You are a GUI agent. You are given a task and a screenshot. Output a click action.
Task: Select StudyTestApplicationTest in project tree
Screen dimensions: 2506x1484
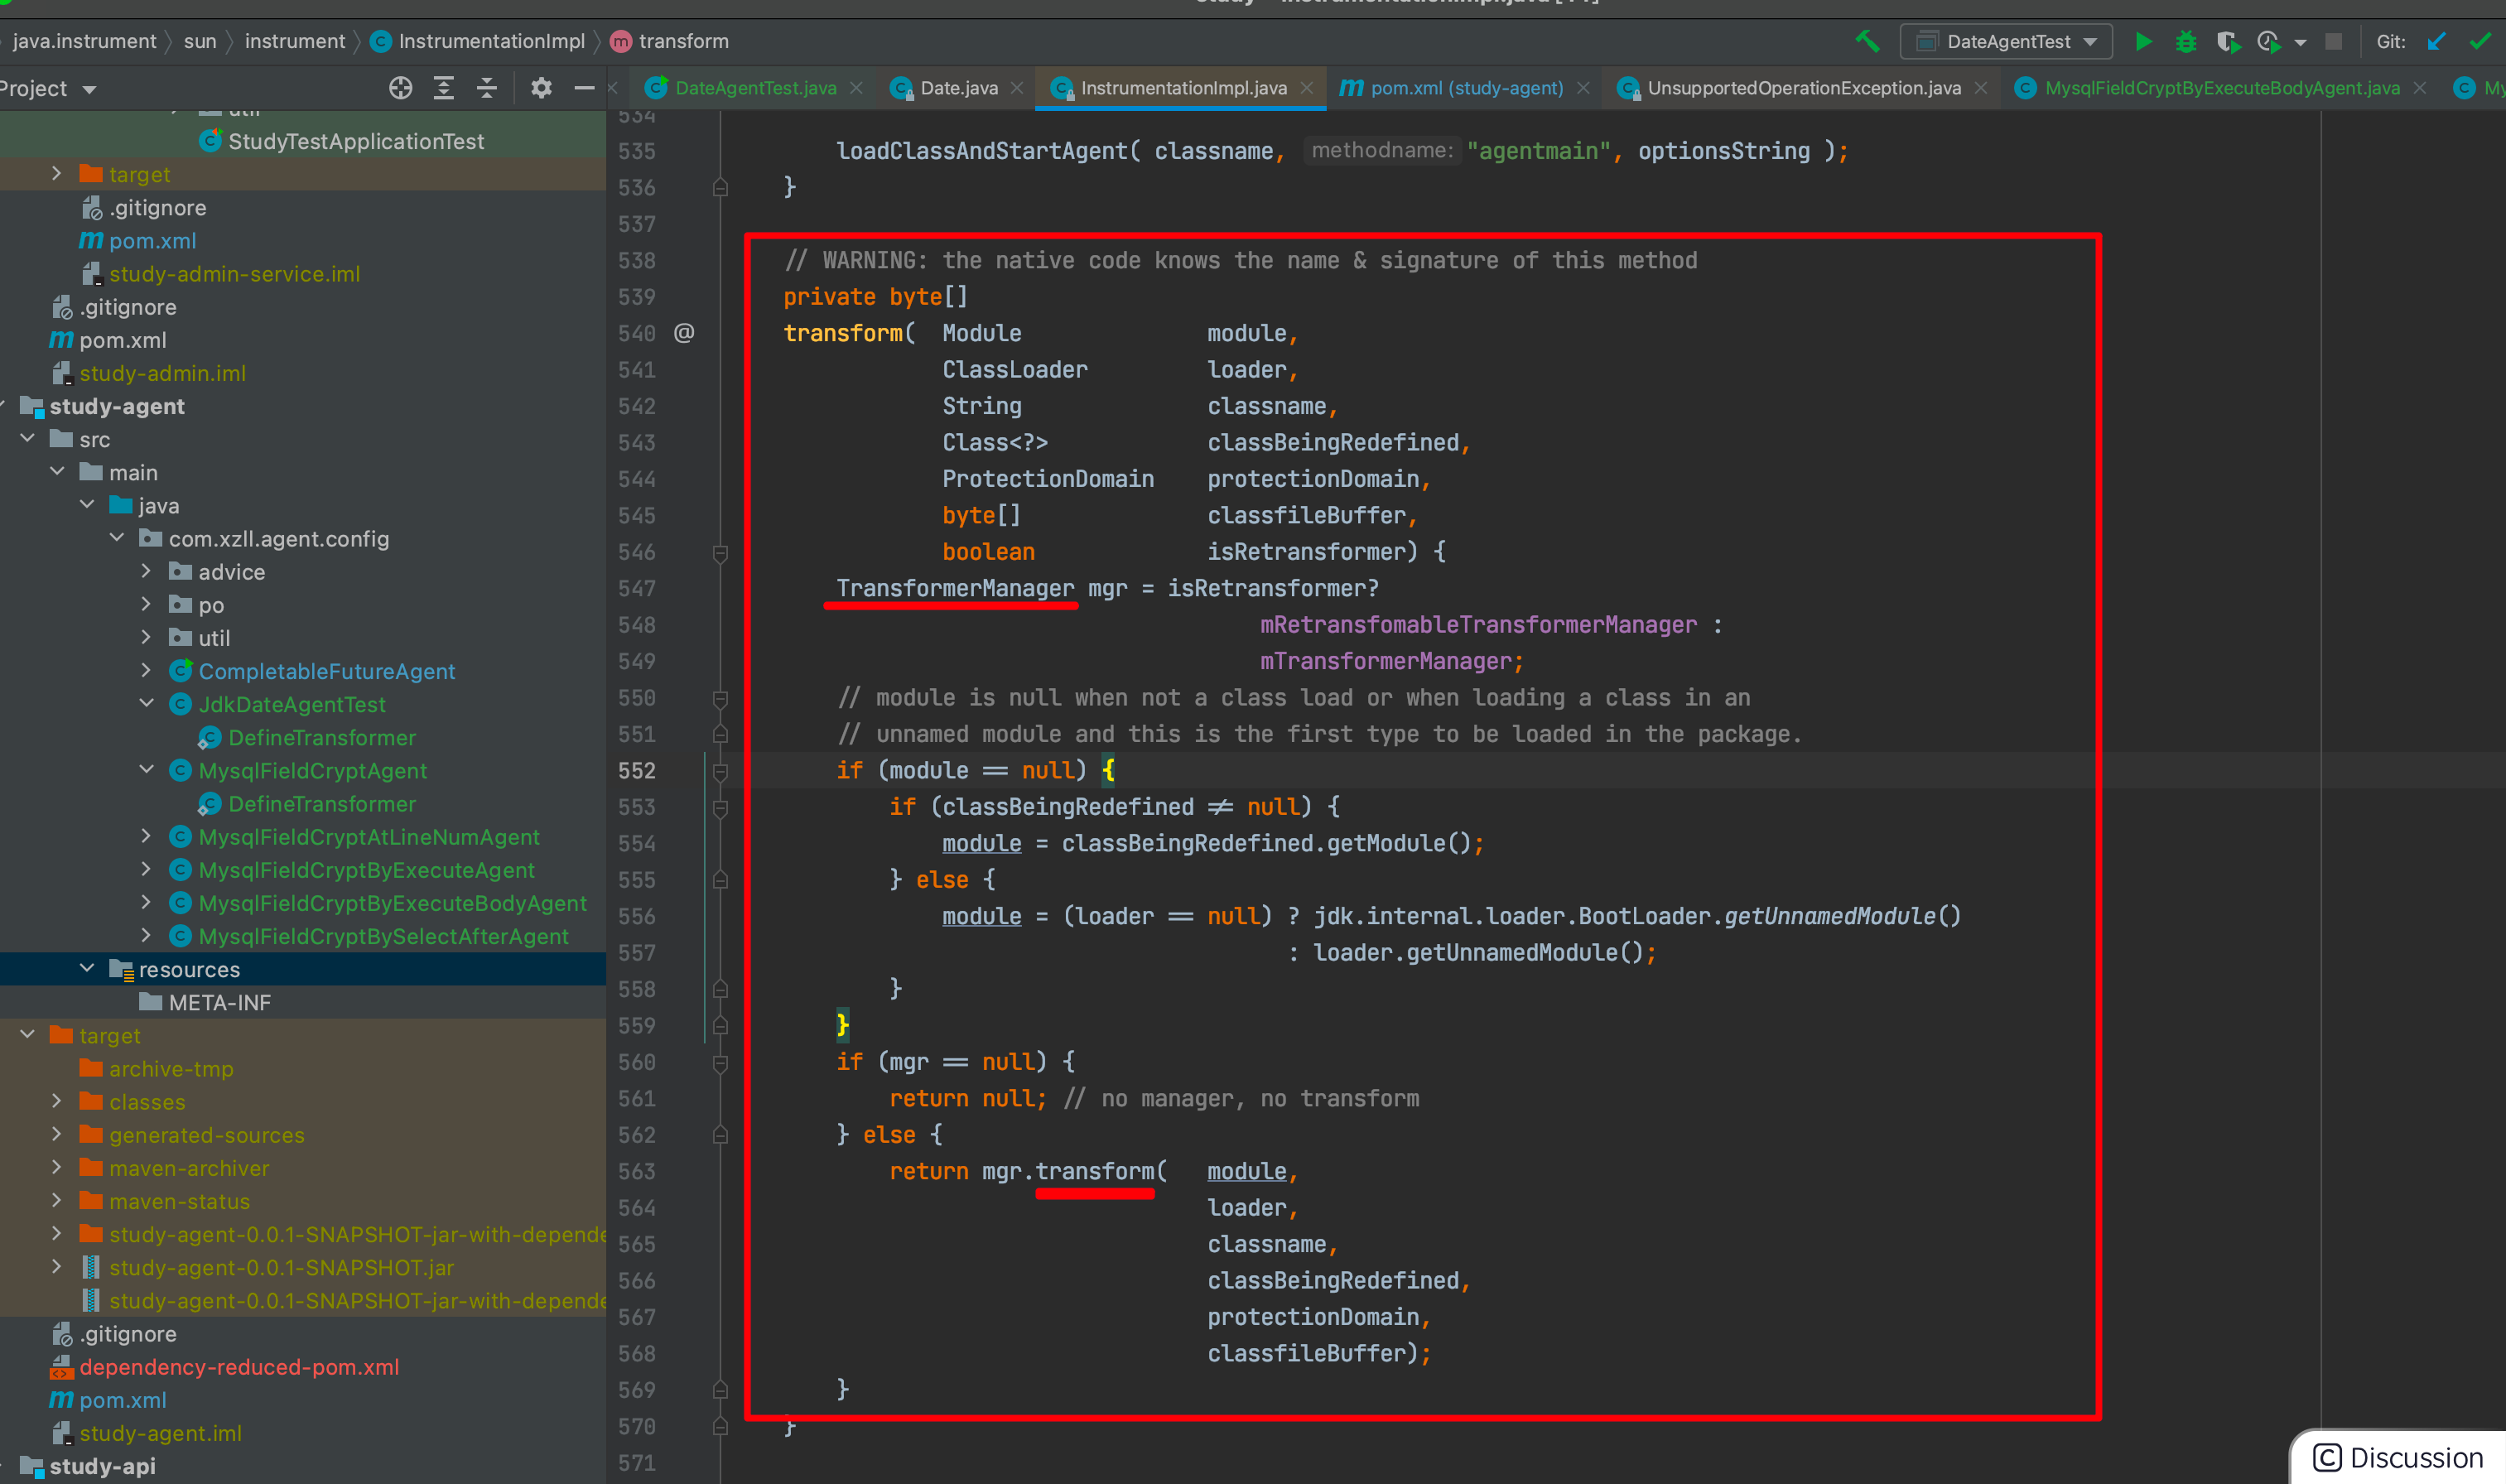(355, 141)
